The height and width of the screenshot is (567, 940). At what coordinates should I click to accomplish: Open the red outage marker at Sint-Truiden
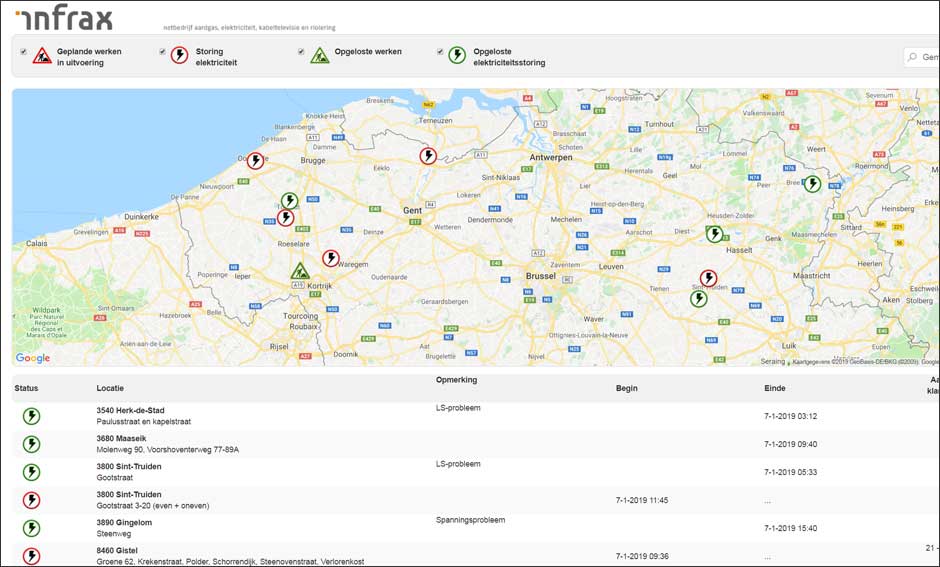coord(709,278)
